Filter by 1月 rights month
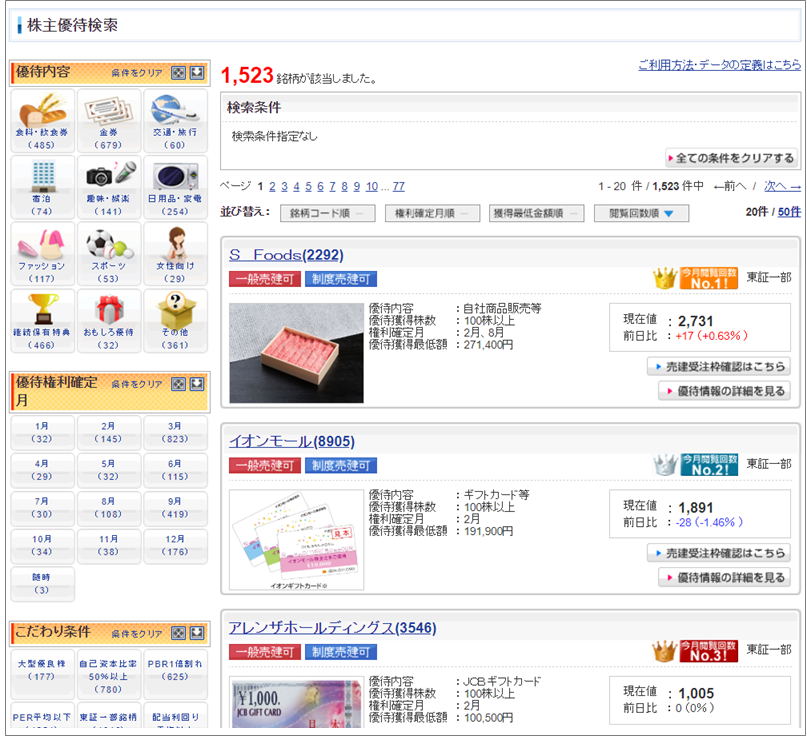 (43, 433)
